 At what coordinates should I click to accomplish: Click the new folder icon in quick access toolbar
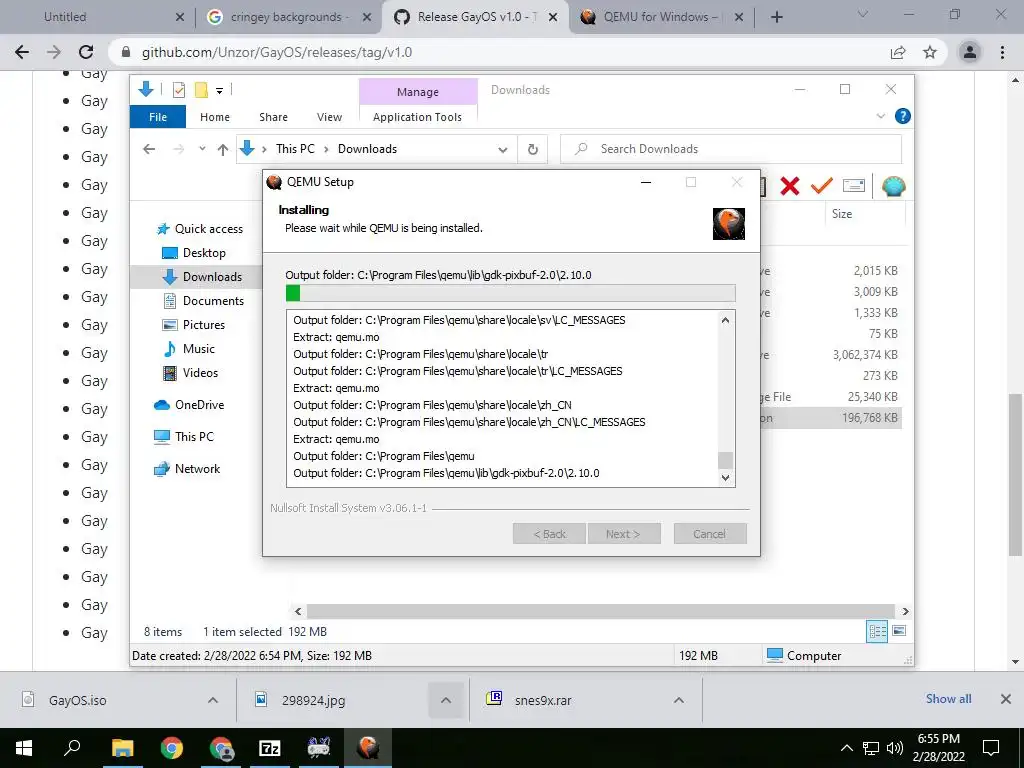[201, 90]
